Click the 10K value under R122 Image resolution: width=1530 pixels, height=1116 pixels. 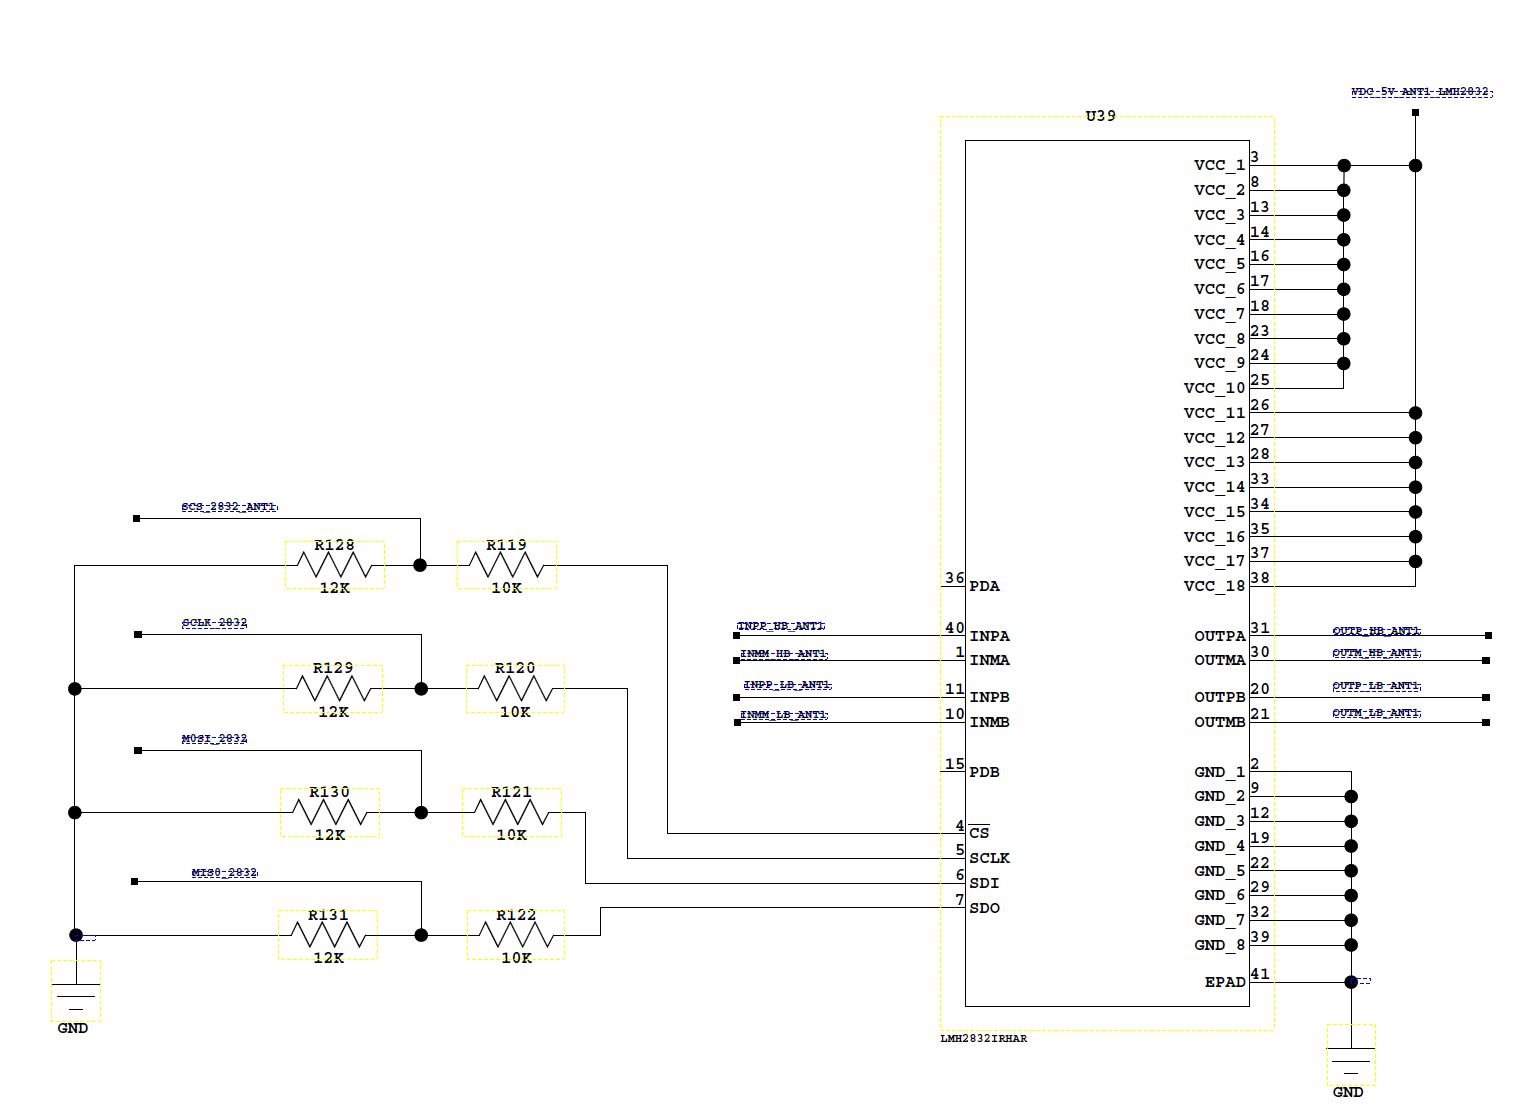[x=516, y=958]
